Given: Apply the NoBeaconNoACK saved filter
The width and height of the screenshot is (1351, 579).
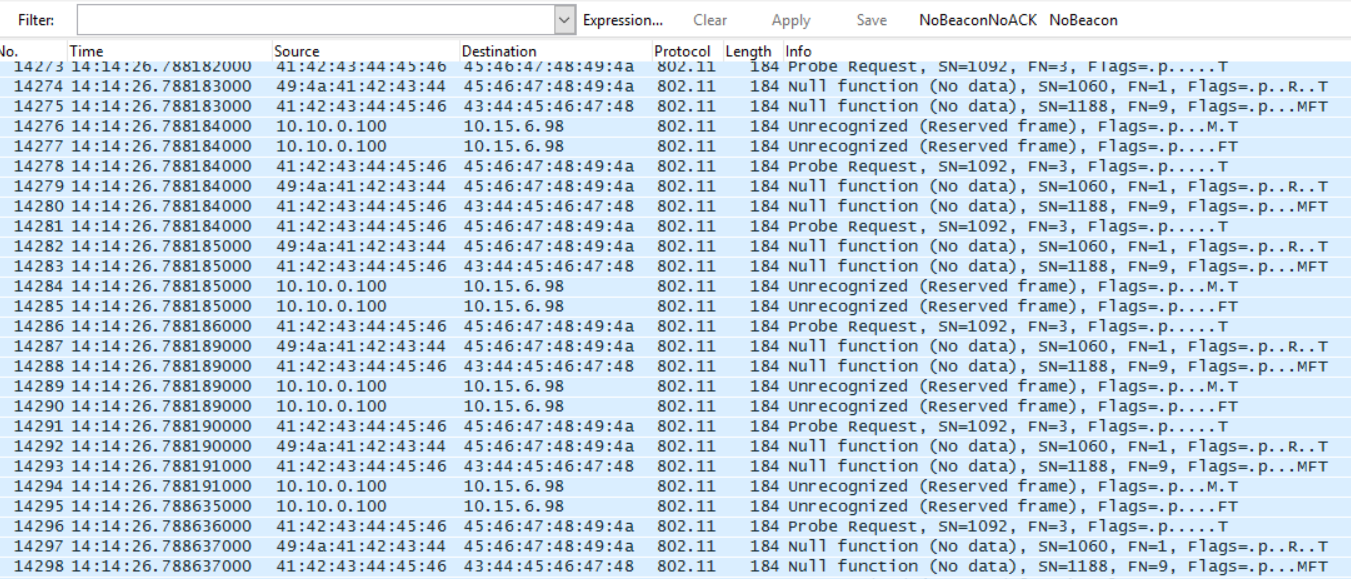Looking at the screenshot, I should click(976, 19).
